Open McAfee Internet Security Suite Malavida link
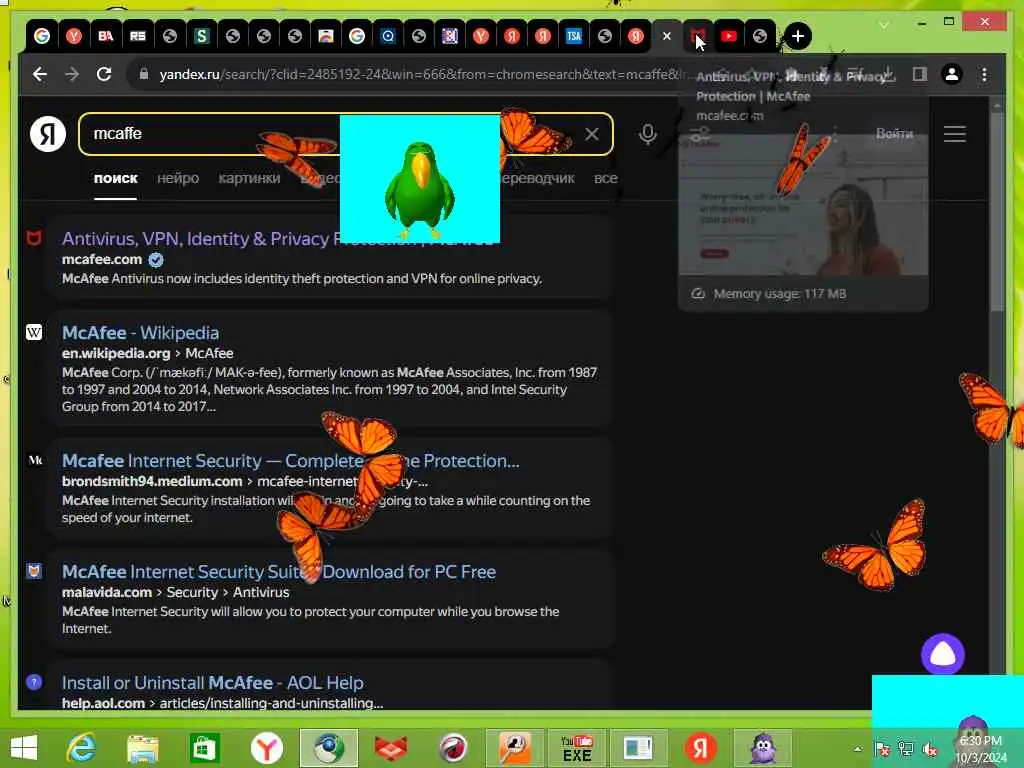The height and width of the screenshot is (768, 1024). pos(279,571)
